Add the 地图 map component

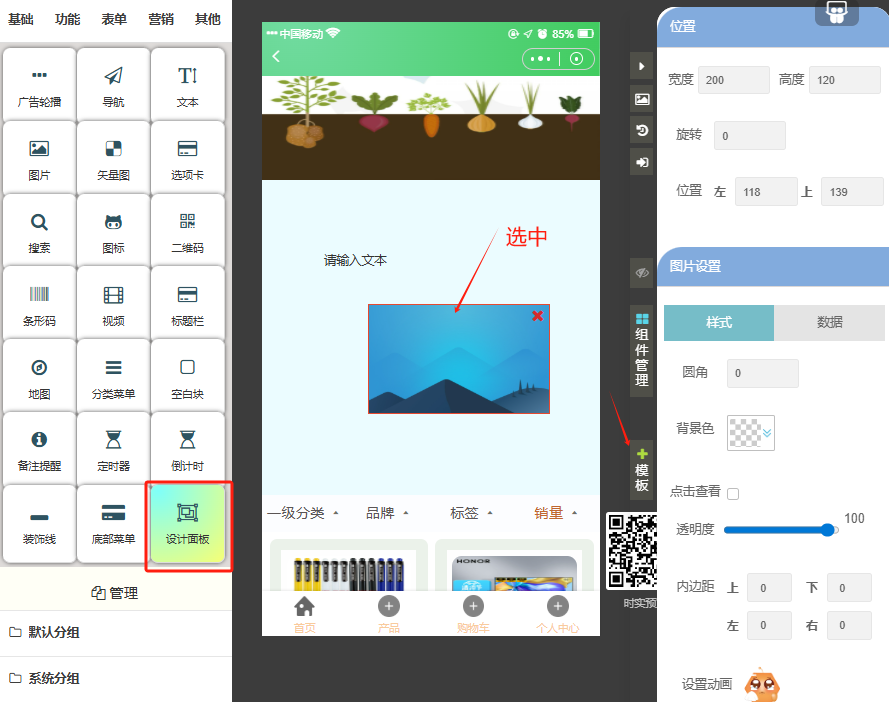[x=40, y=378]
